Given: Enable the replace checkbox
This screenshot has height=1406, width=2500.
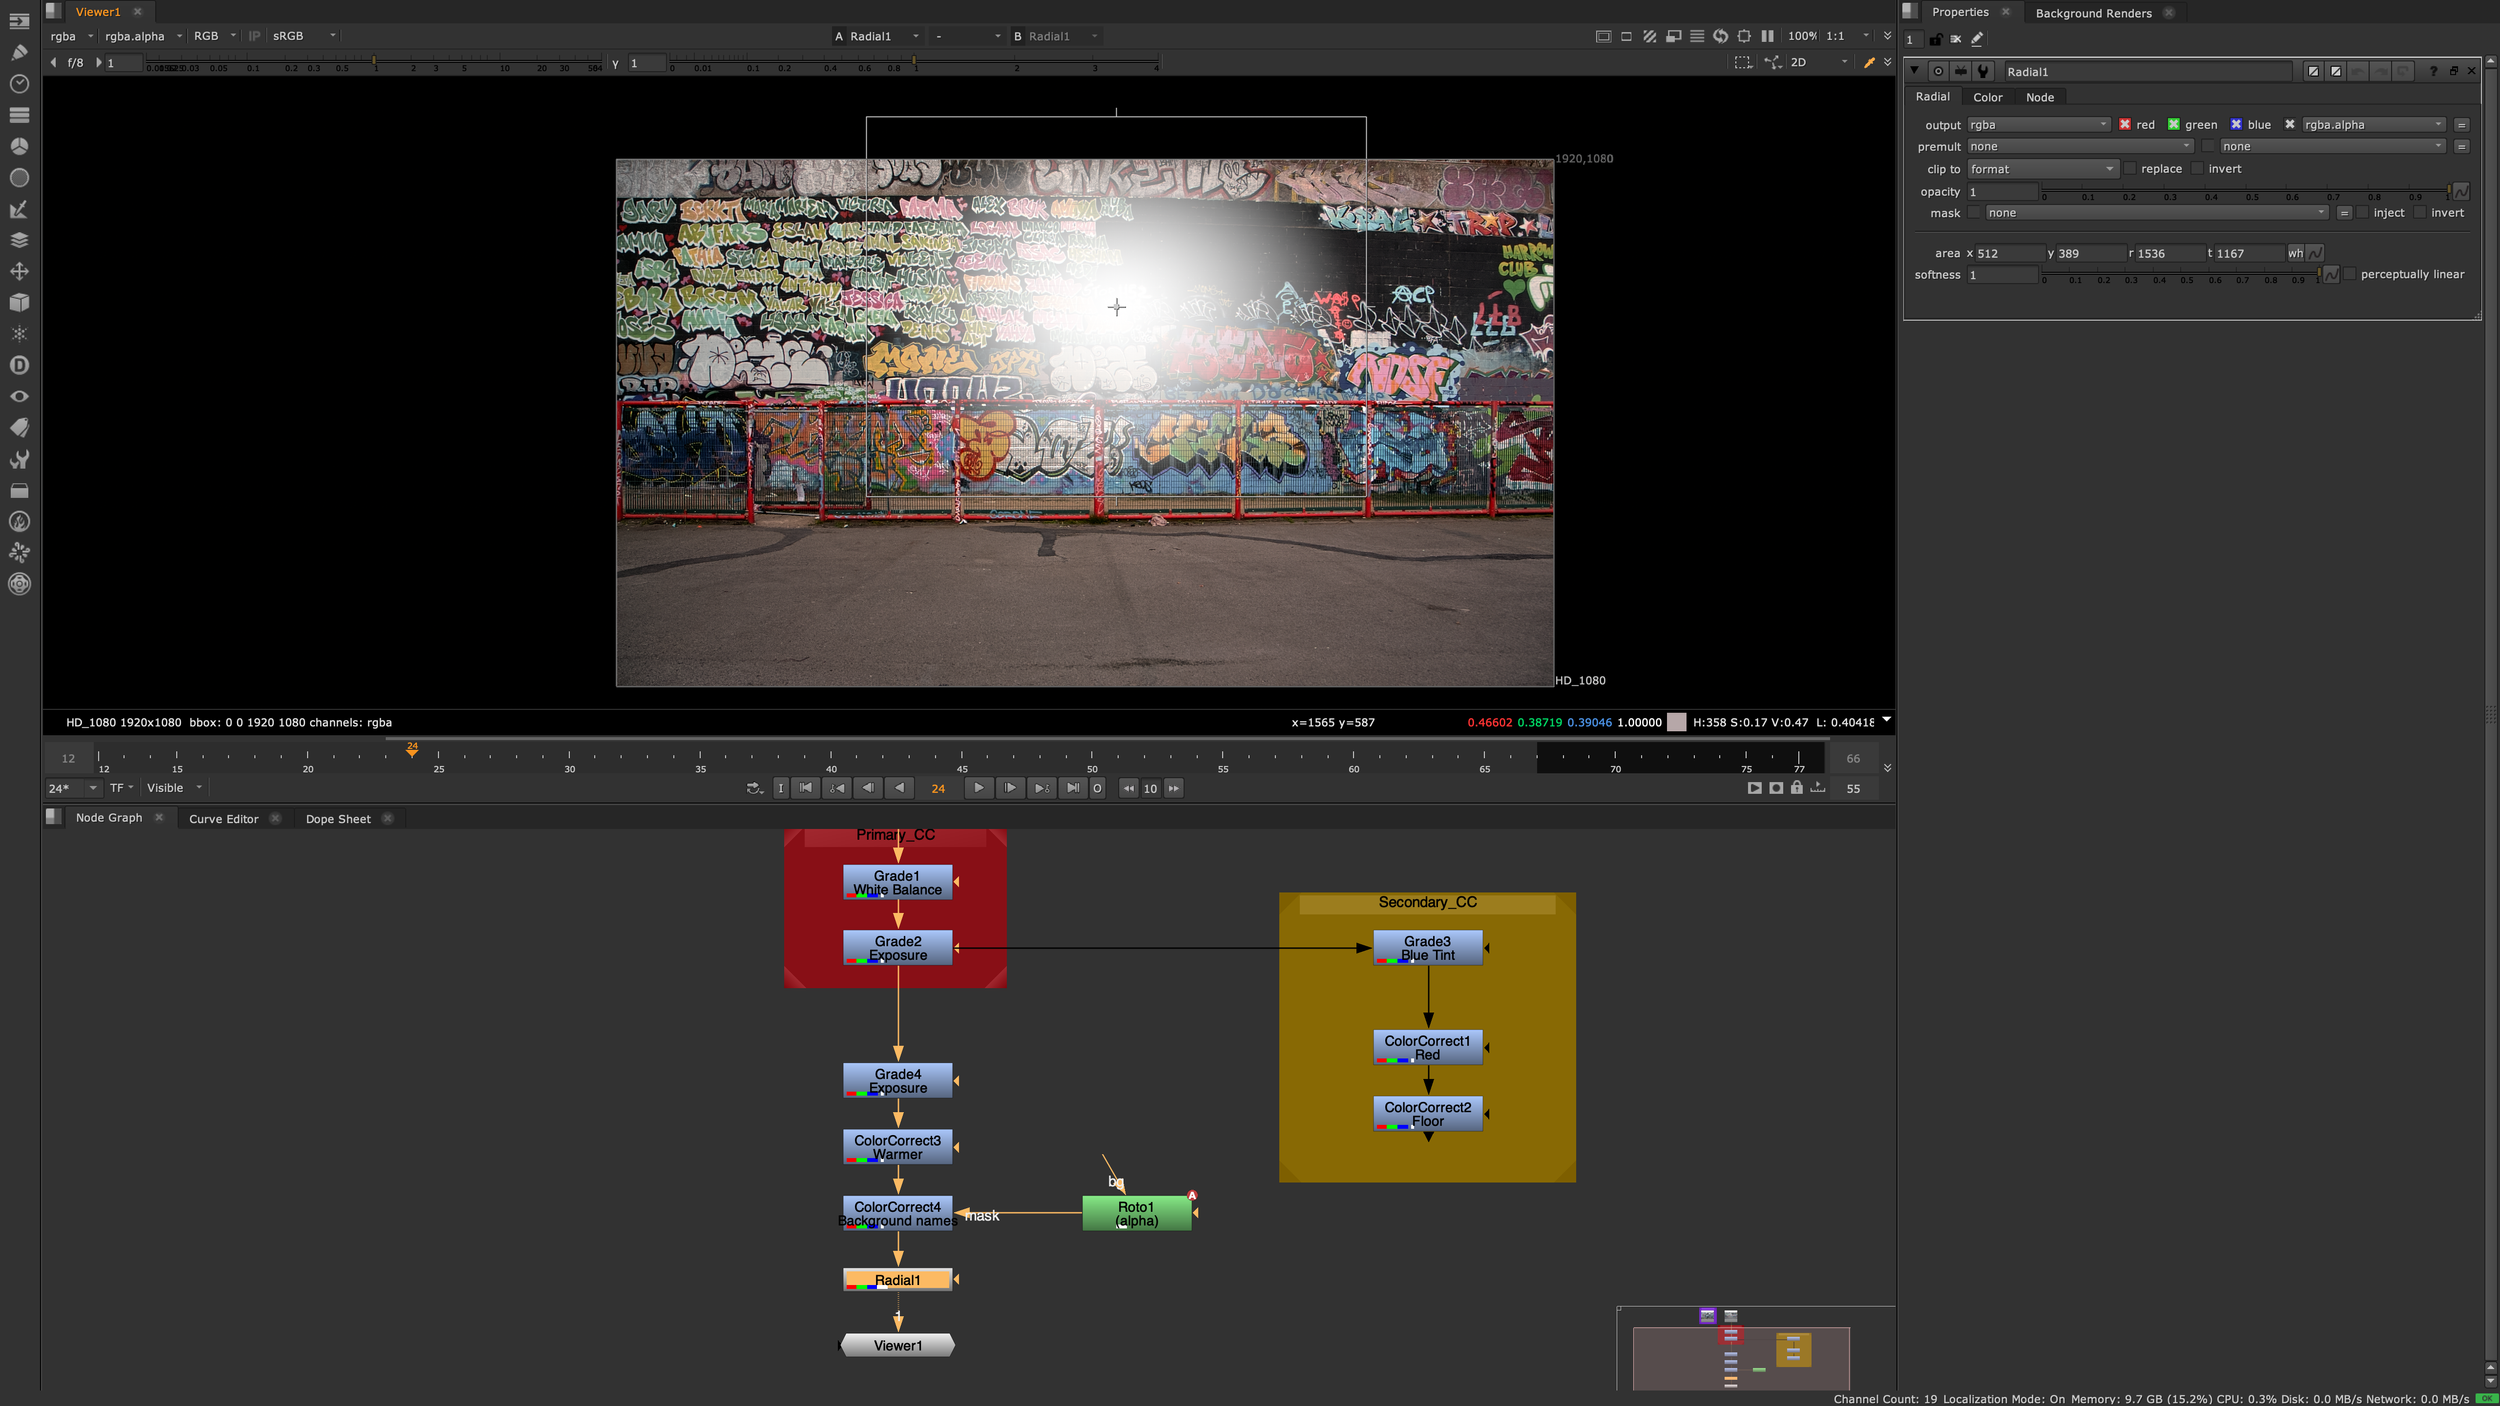Looking at the screenshot, I should pos(2129,169).
